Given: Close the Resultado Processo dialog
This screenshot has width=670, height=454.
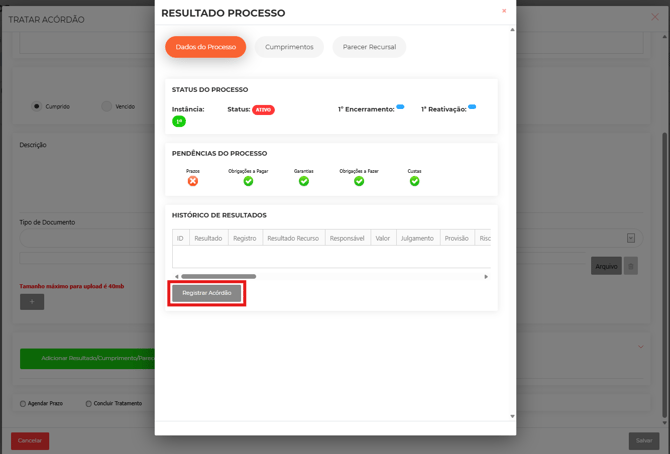Looking at the screenshot, I should (x=504, y=12).
